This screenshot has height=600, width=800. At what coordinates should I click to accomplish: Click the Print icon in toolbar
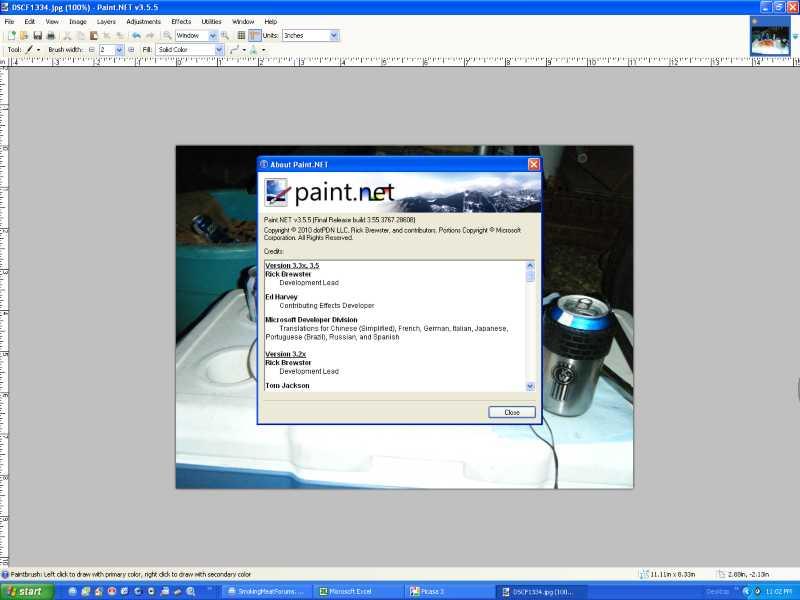(51, 35)
